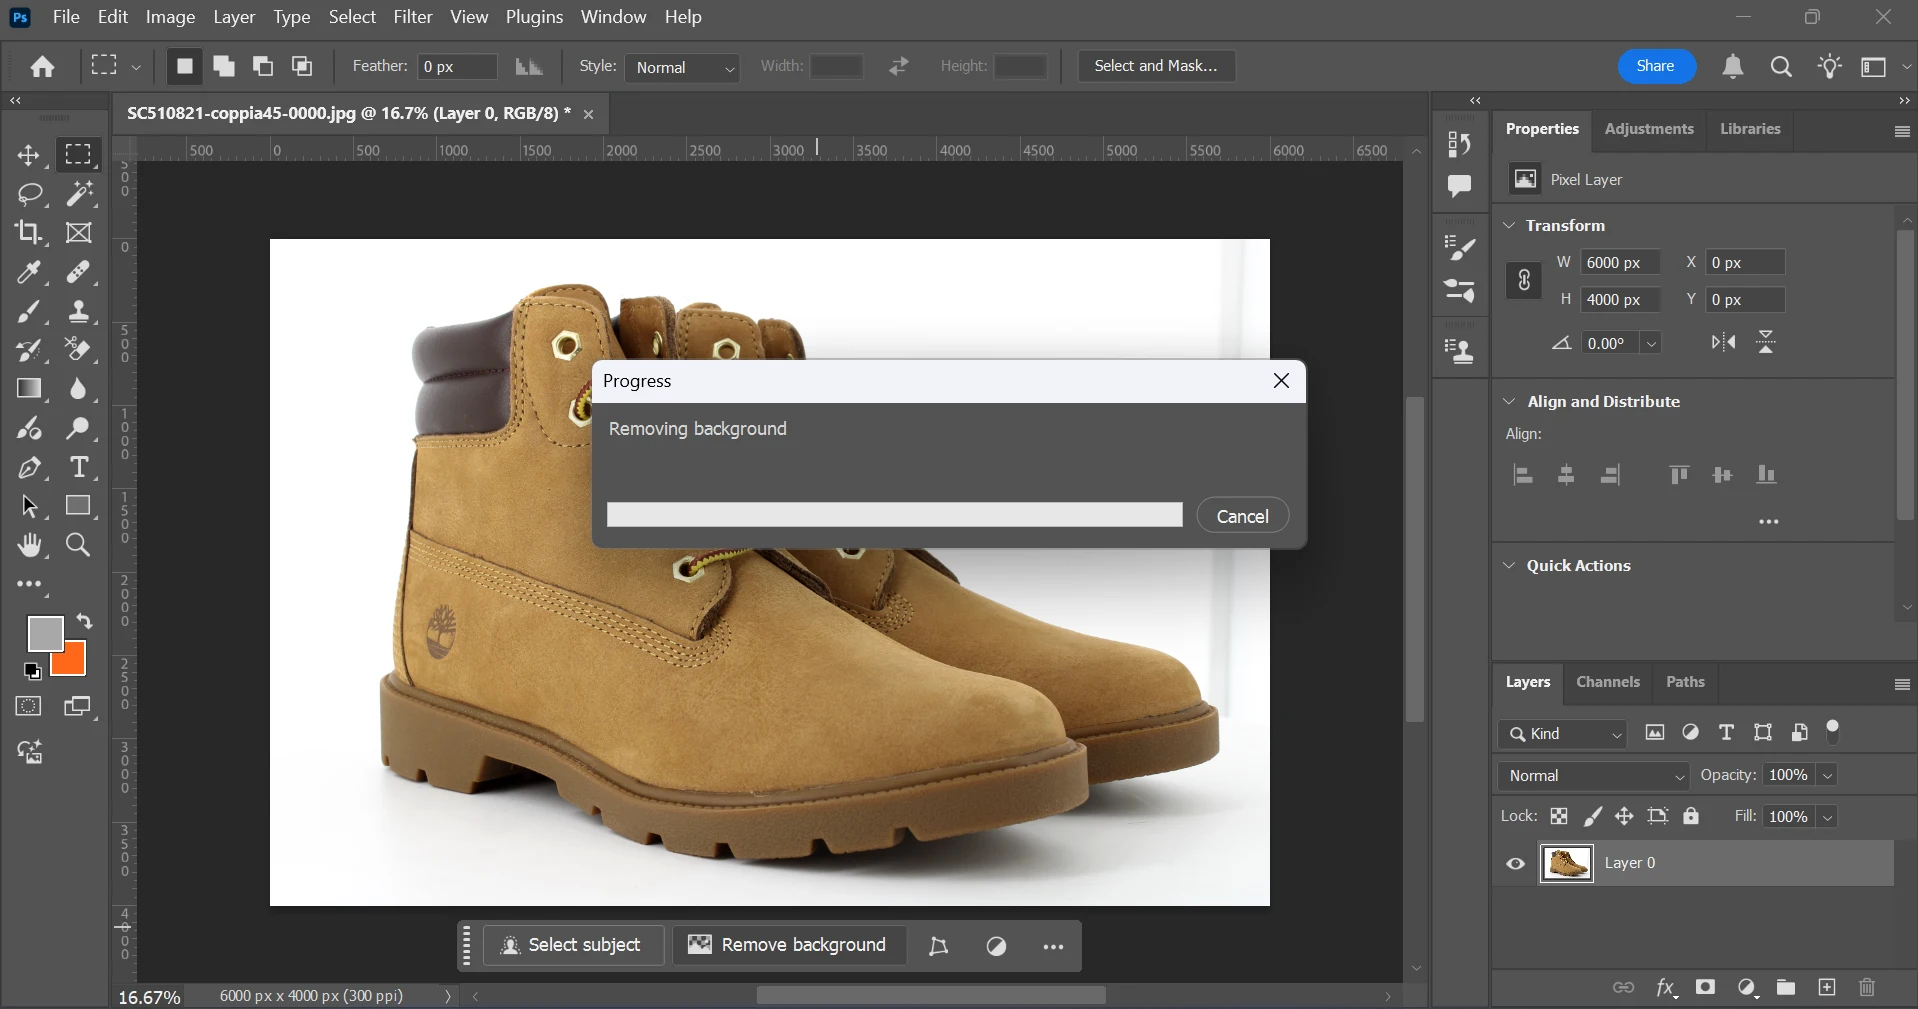This screenshot has width=1918, height=1009.
Task: Choose Add to selection mode
Action: pos(224,66)
